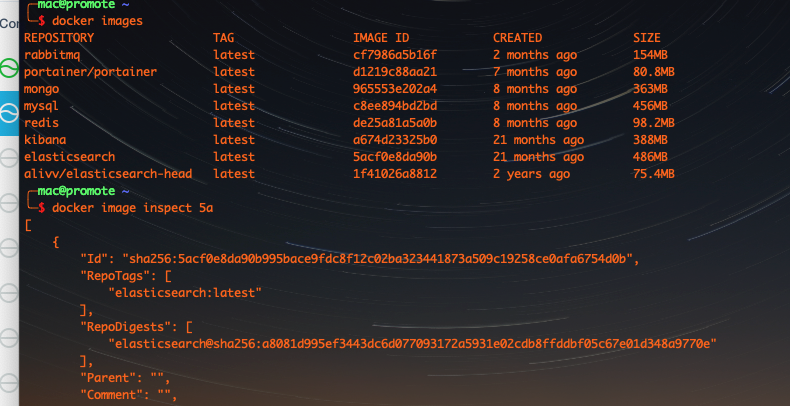Select the mongo repository name

41,89
